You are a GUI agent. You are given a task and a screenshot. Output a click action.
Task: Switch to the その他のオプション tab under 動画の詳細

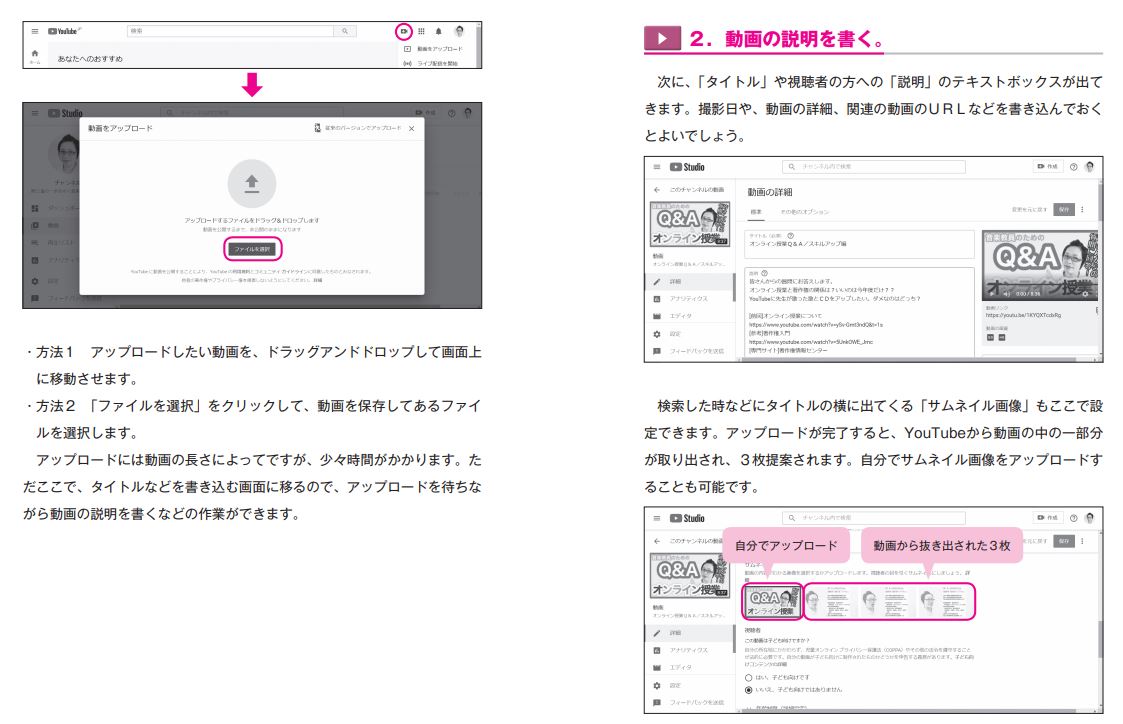[x=804, y=212]
